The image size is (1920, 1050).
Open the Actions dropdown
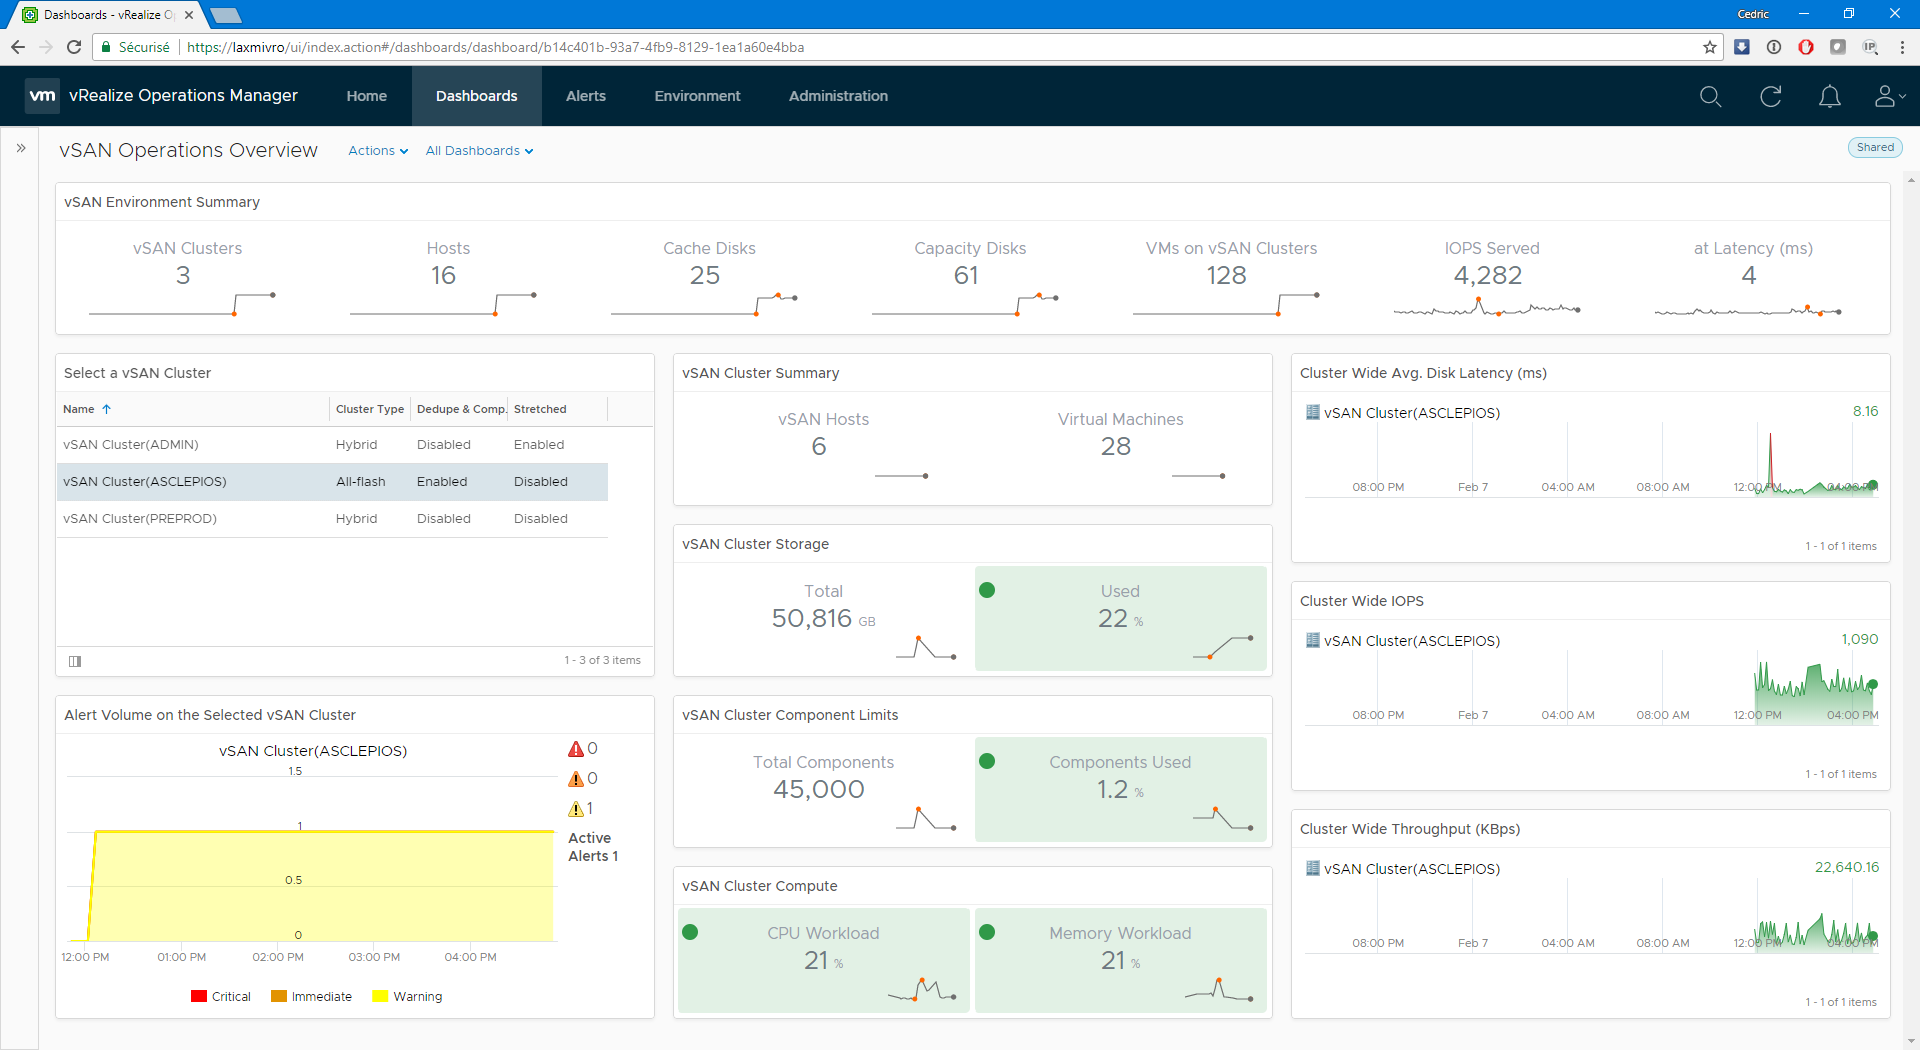coord(378,151)
